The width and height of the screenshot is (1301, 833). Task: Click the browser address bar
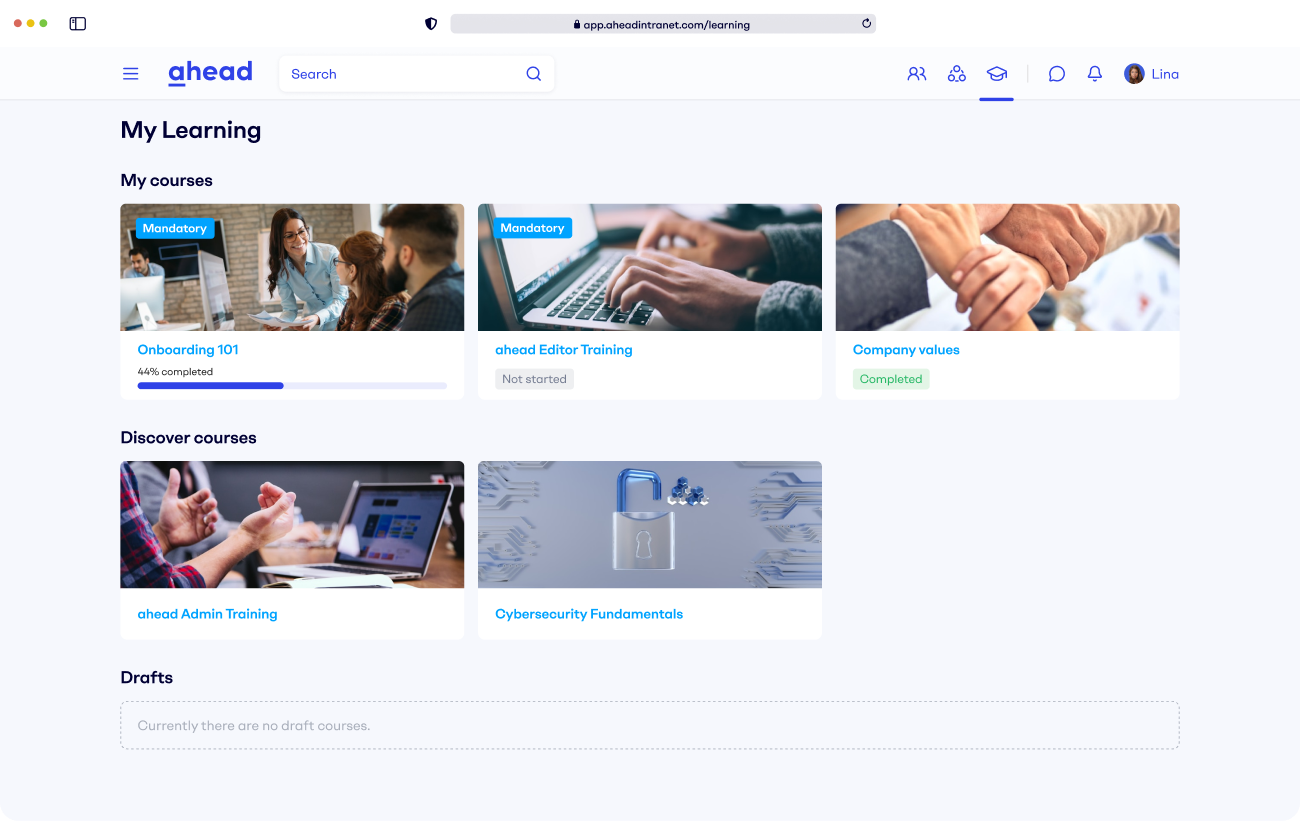tap(663, 24)
